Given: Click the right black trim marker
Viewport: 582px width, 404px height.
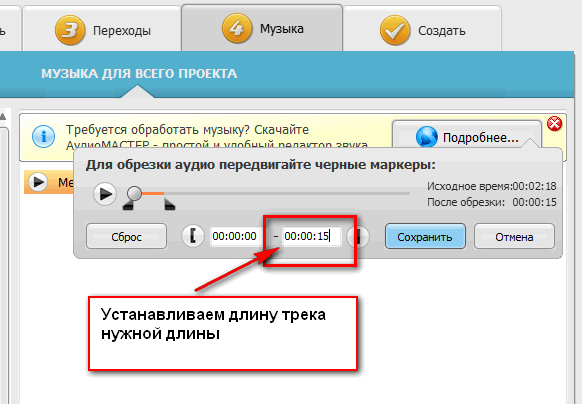Looking at the screenshot, I should 170,205.
